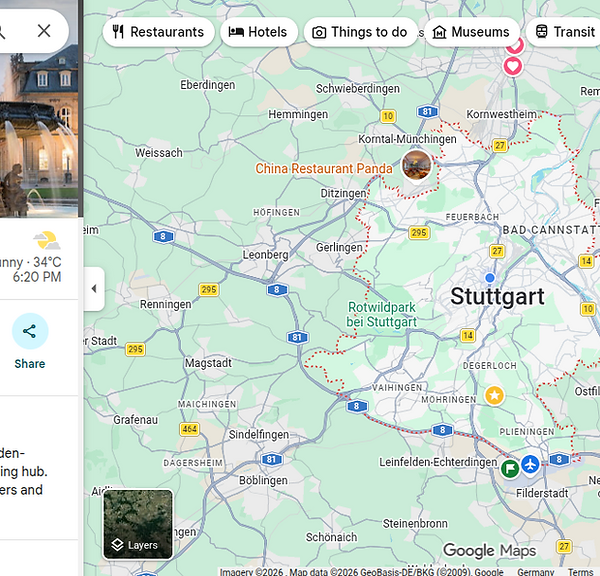Click the Steinenbronn town label
The image size is (600, 576).
415,524
